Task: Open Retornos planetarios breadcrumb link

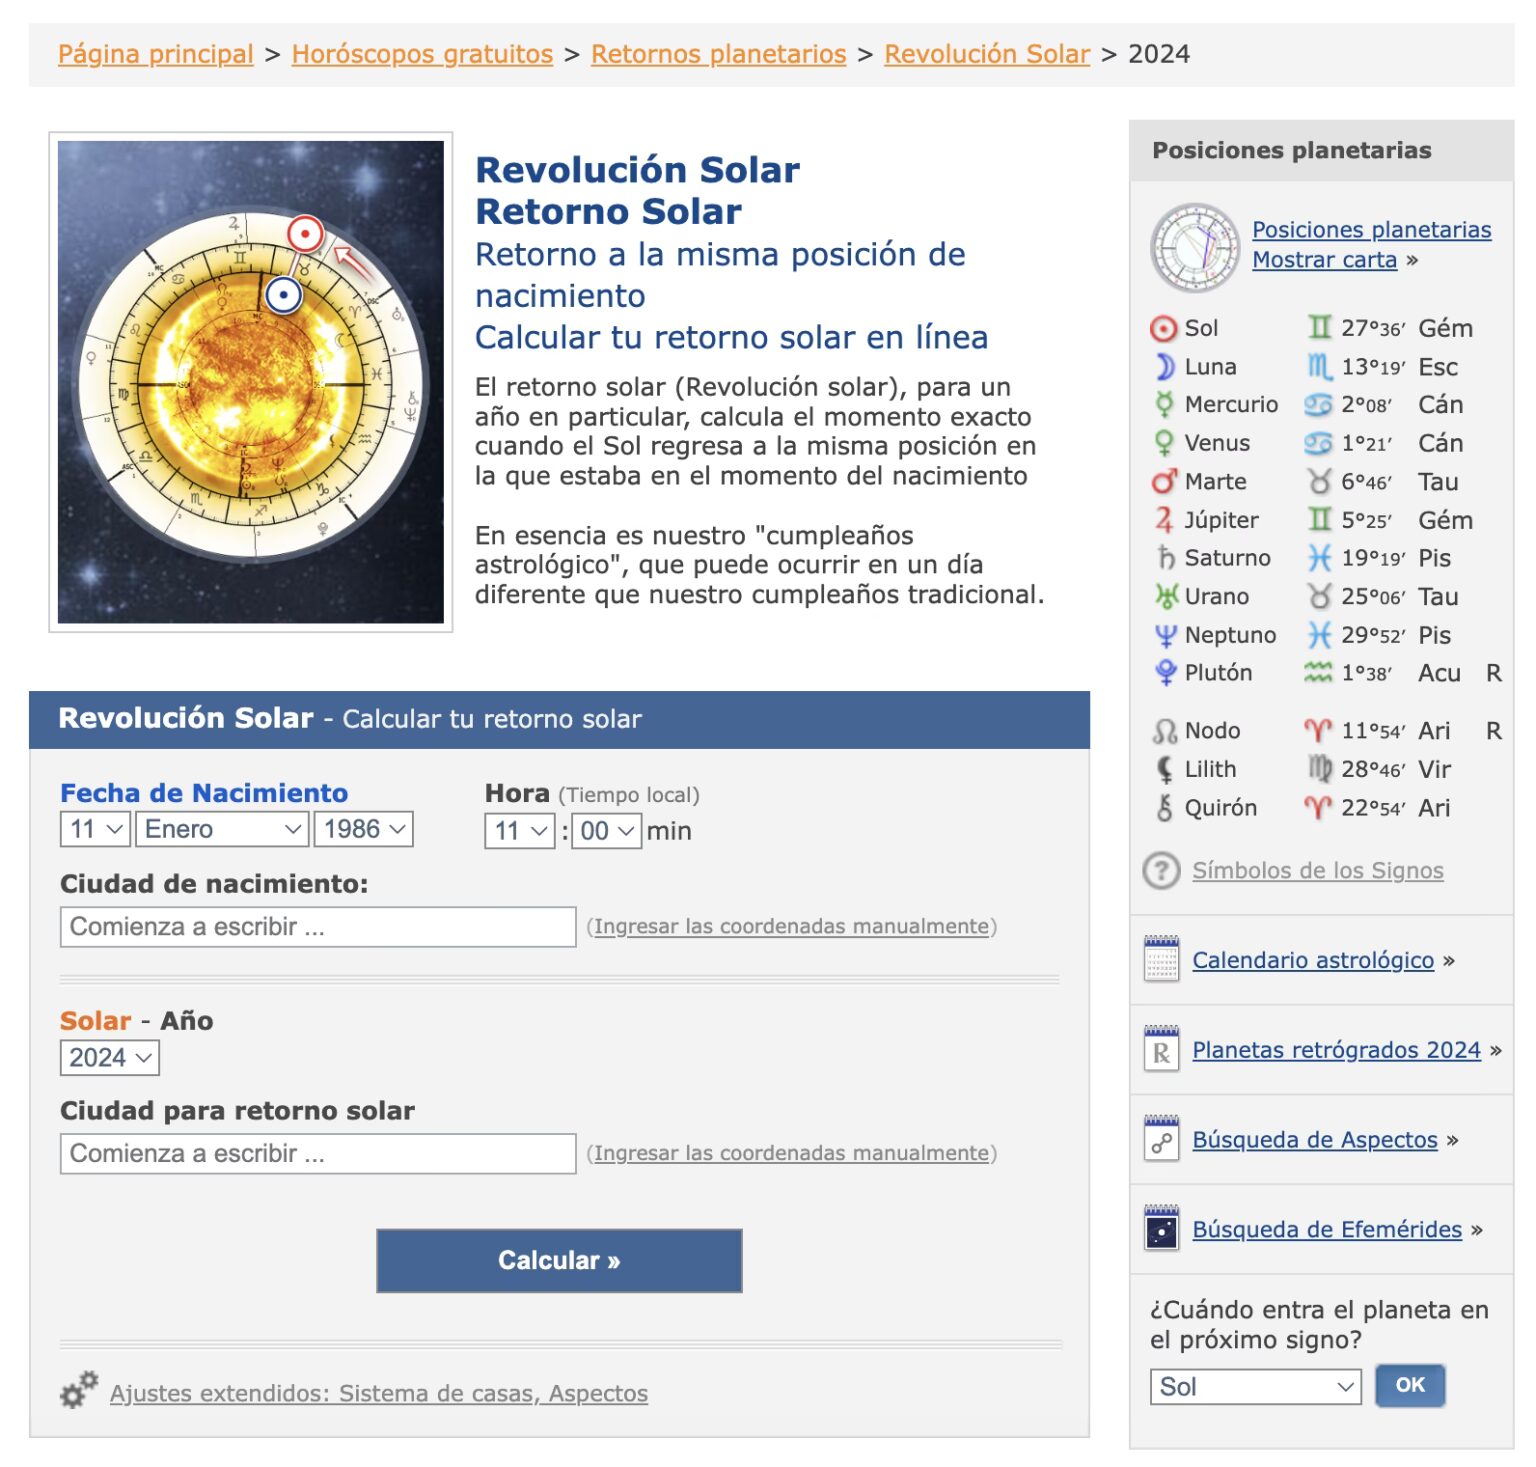Action: pyautogui.click(x=718, y=54)
